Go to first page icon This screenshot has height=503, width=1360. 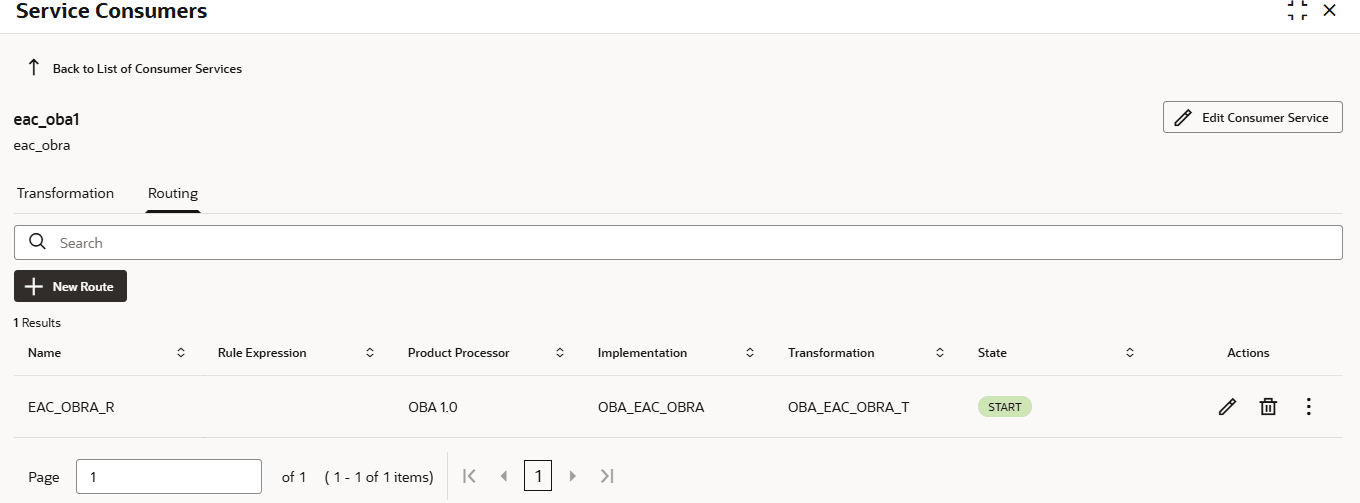(469, 477)
